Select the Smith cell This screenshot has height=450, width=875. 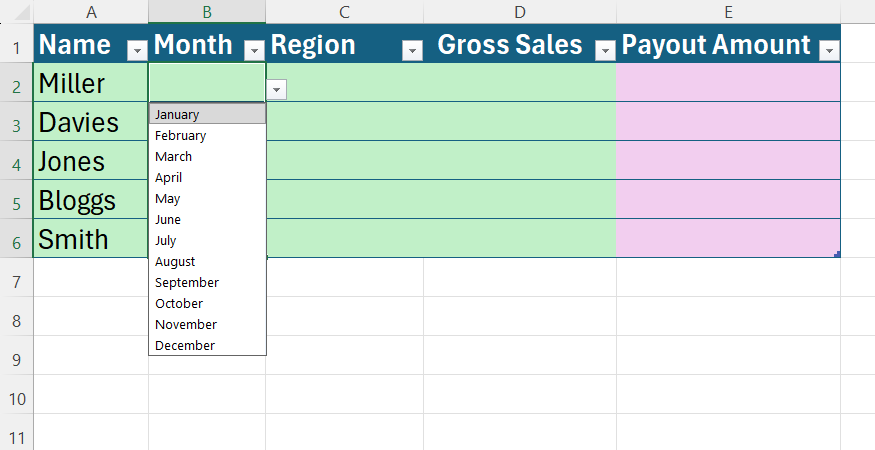(x=91, y=238)
